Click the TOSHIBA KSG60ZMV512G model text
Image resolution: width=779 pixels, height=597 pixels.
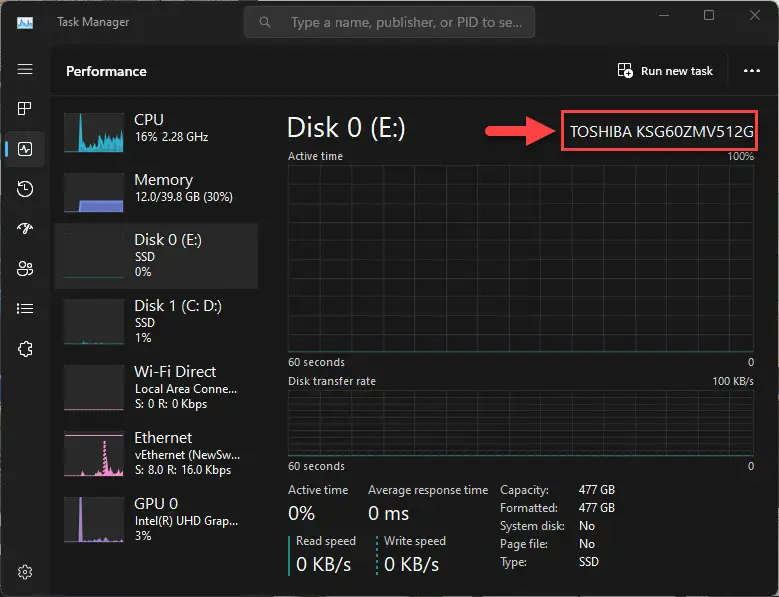pos(661,132)
